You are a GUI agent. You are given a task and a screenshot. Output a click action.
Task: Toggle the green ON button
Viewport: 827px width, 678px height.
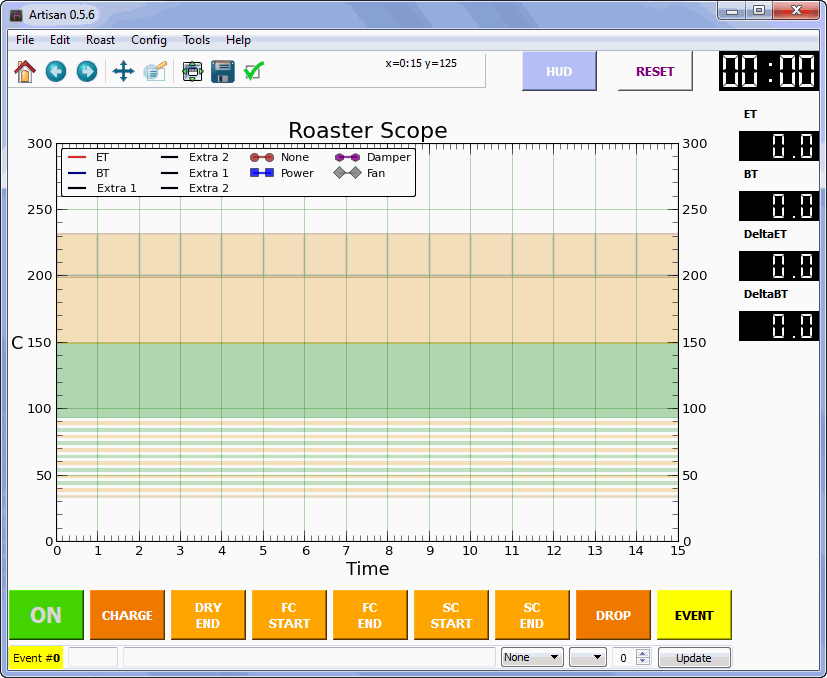click(x=46, y=615)
